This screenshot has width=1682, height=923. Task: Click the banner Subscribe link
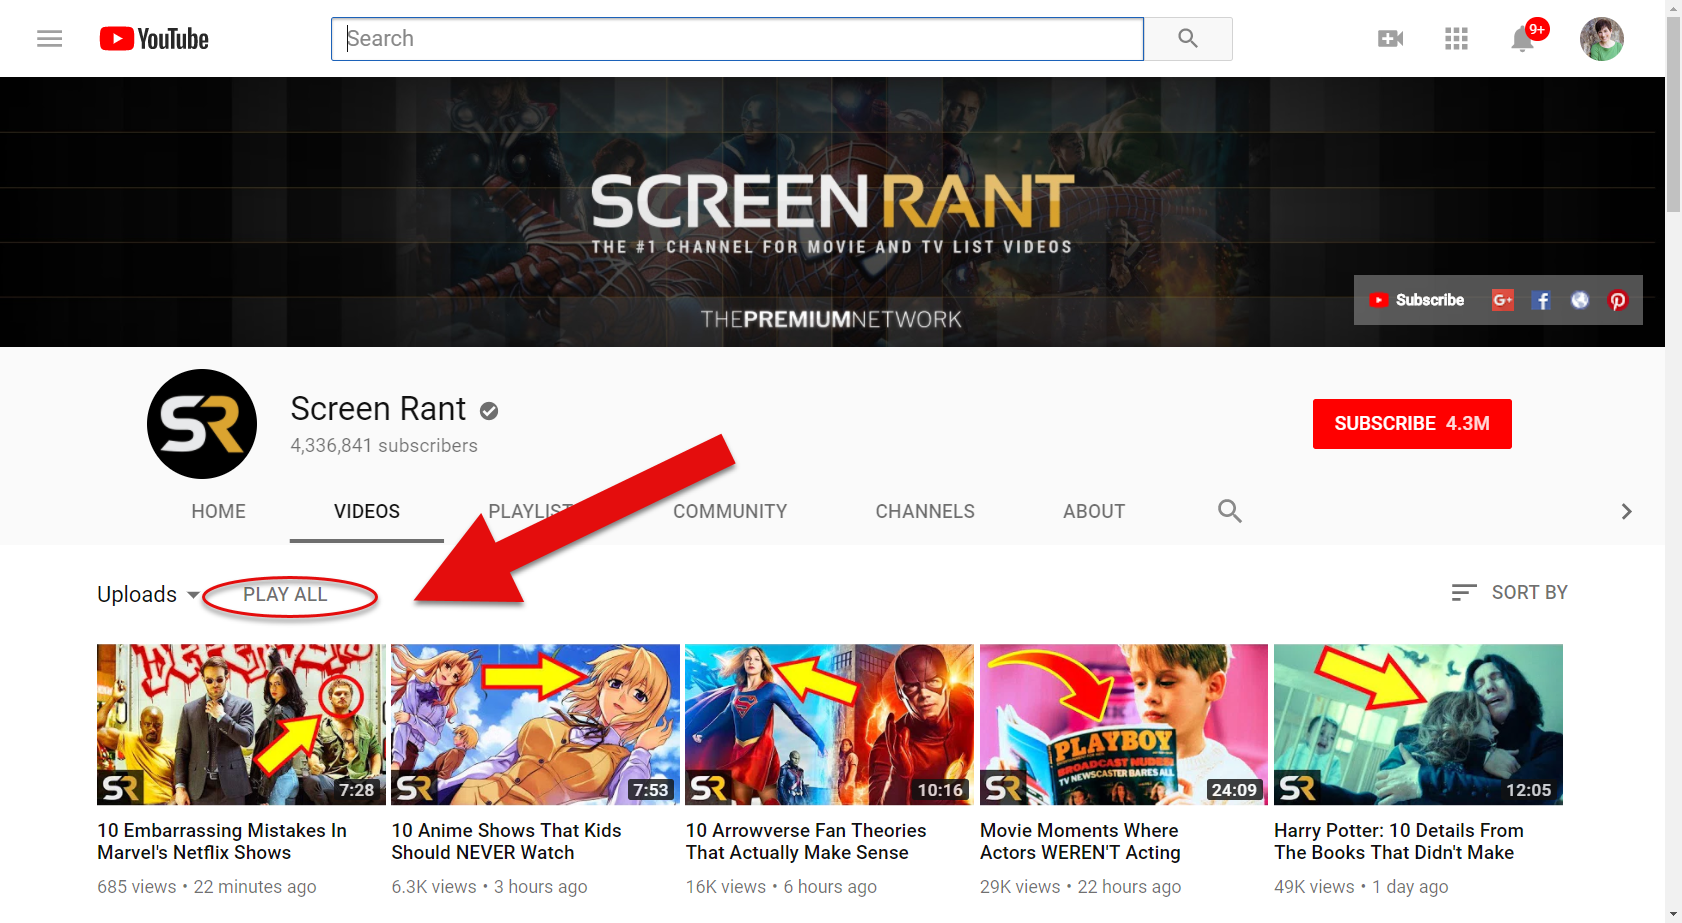tap(1417, 300)
